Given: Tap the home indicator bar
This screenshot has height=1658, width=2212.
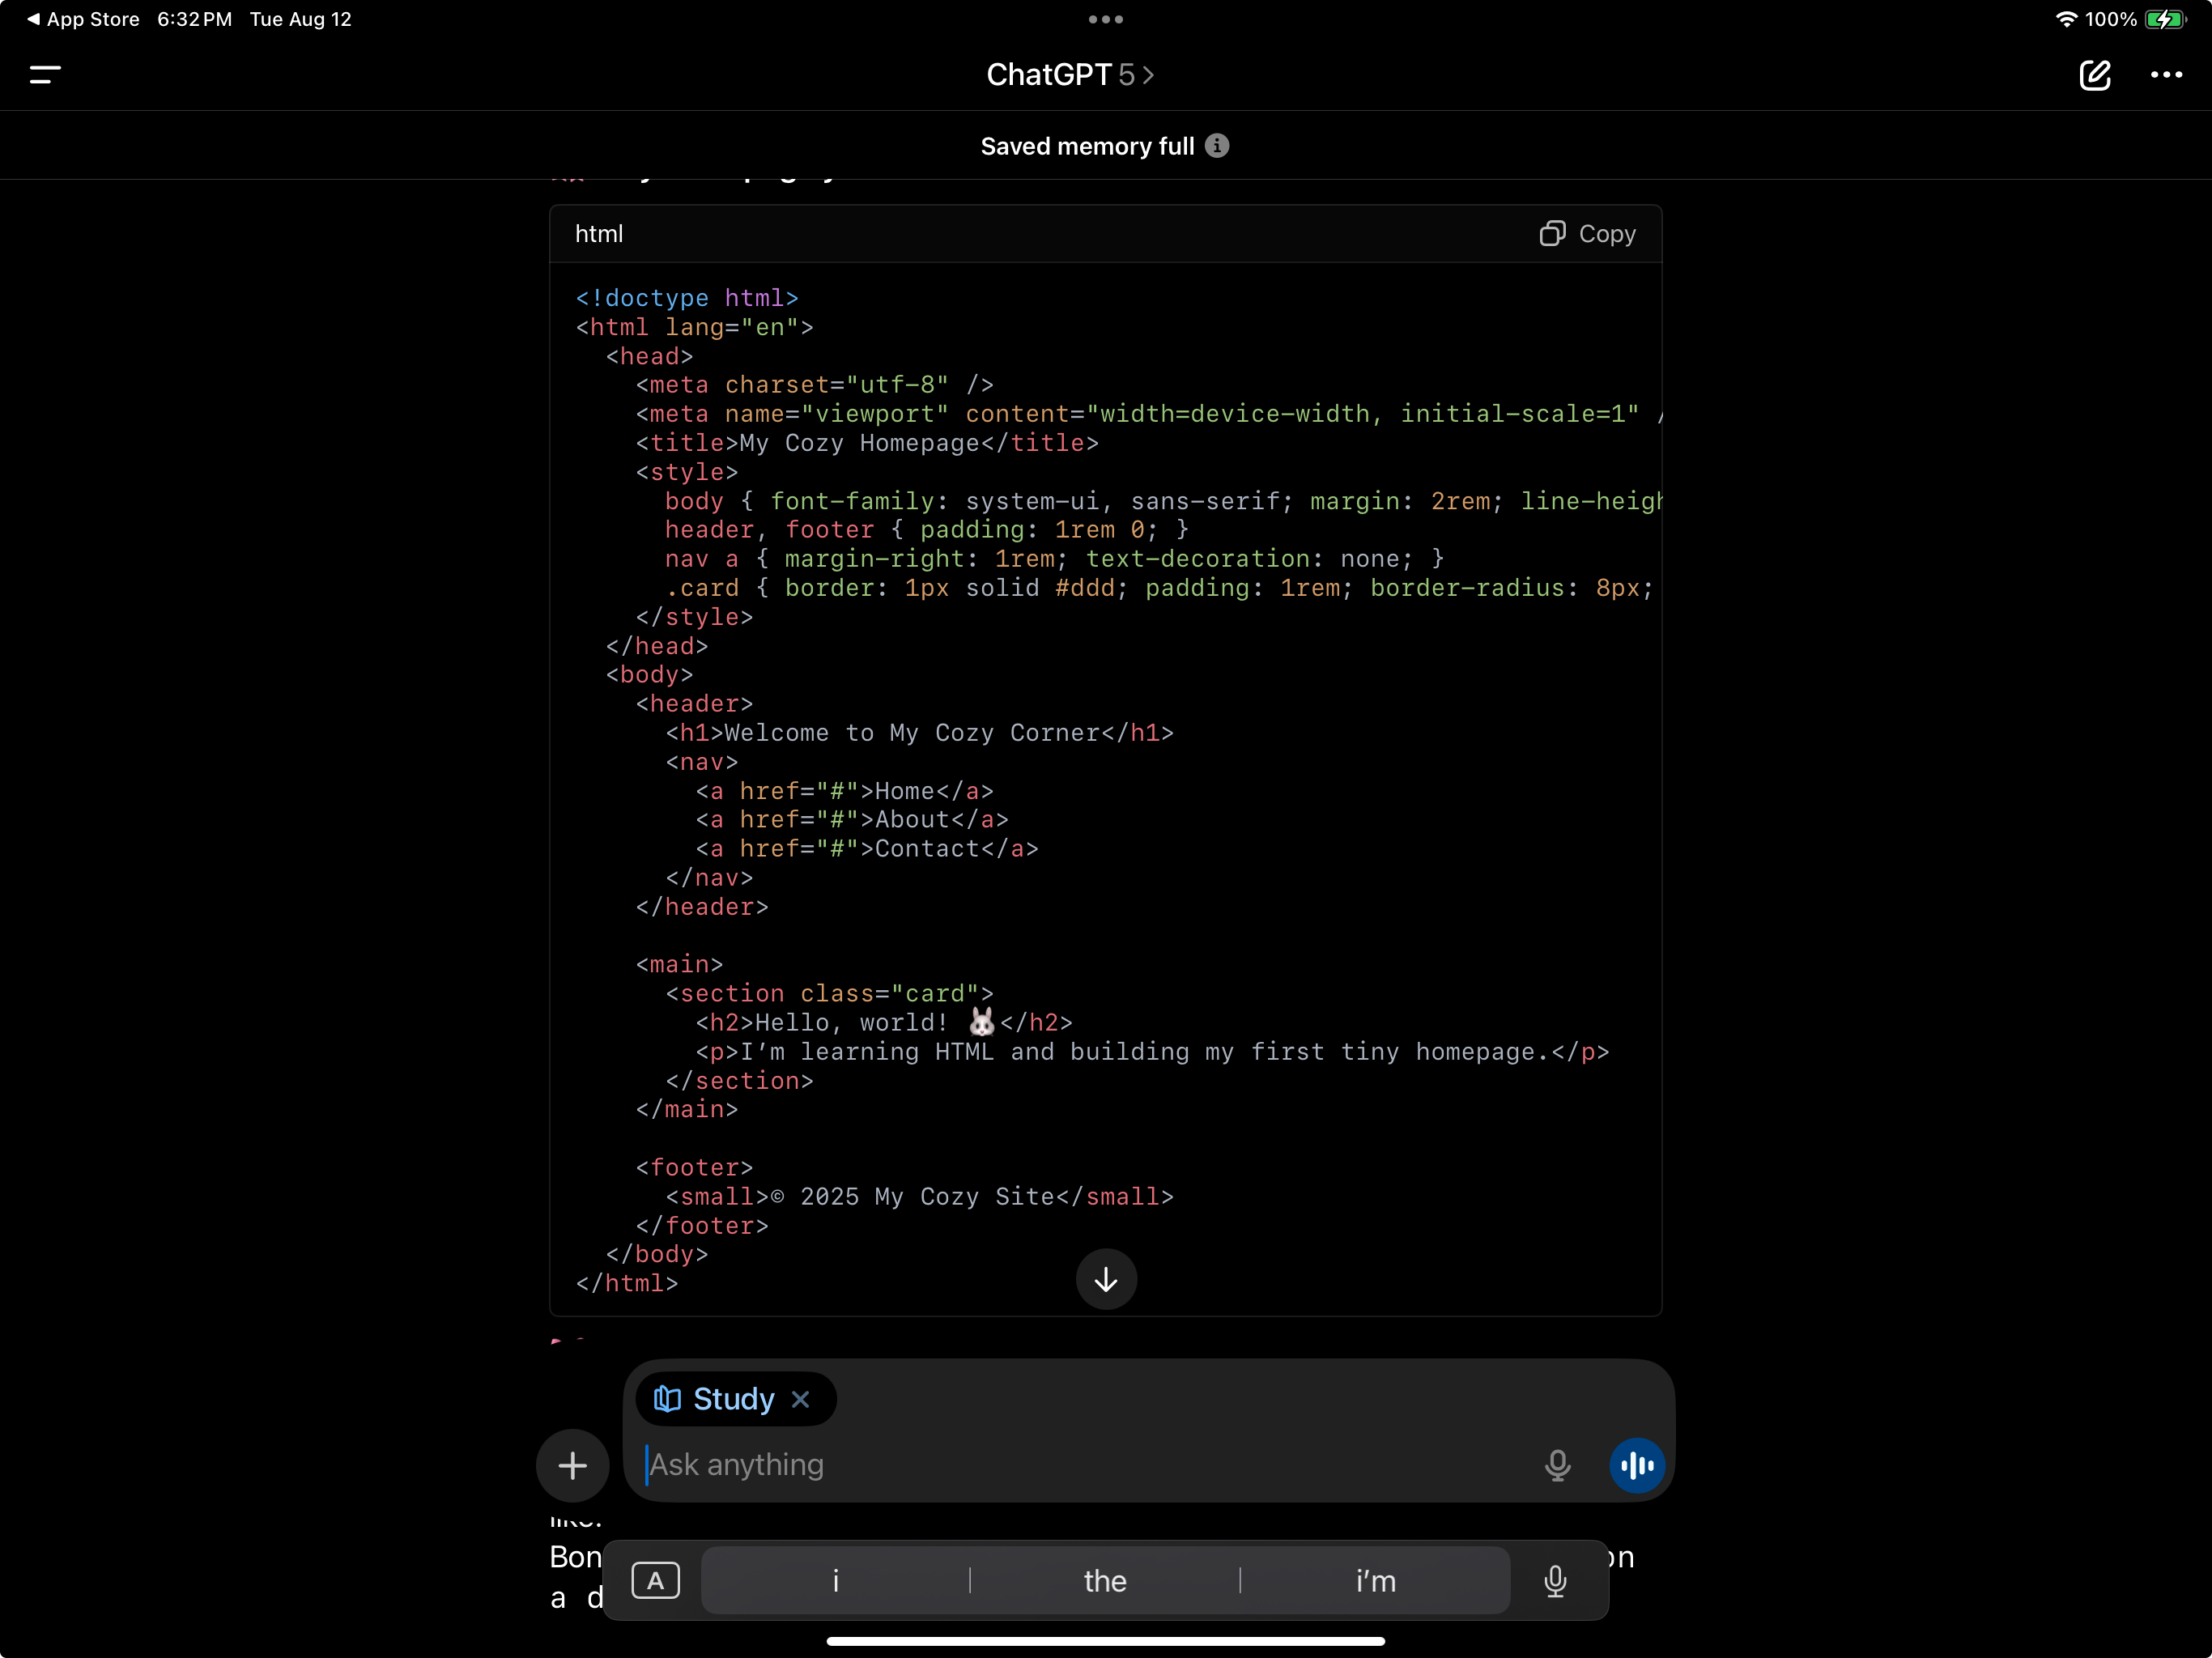Looking at the screenshot, I should [x=1106, y=1641].
